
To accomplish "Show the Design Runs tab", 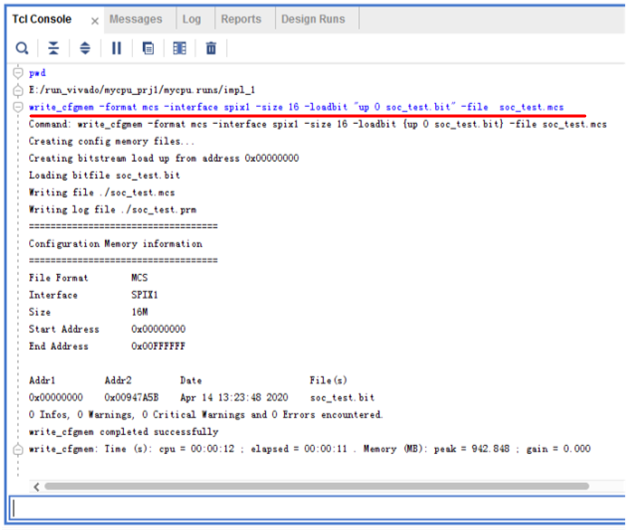I will coord(313,19).
